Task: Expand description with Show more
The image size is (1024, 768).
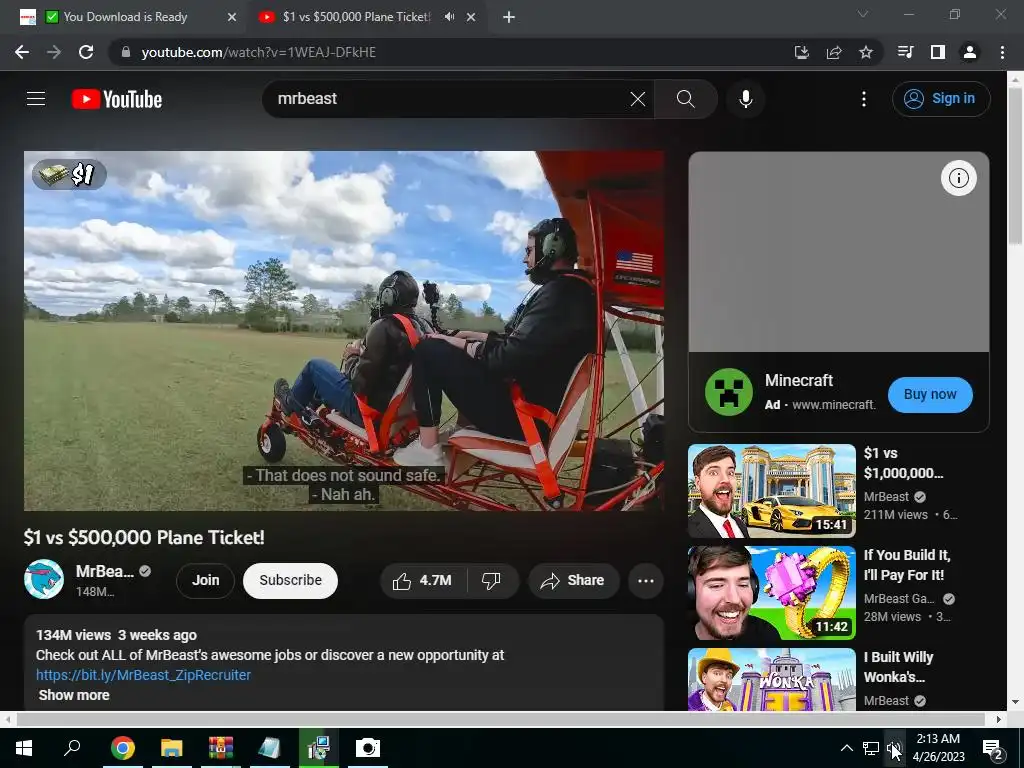Action: click(x=74, y=695)
